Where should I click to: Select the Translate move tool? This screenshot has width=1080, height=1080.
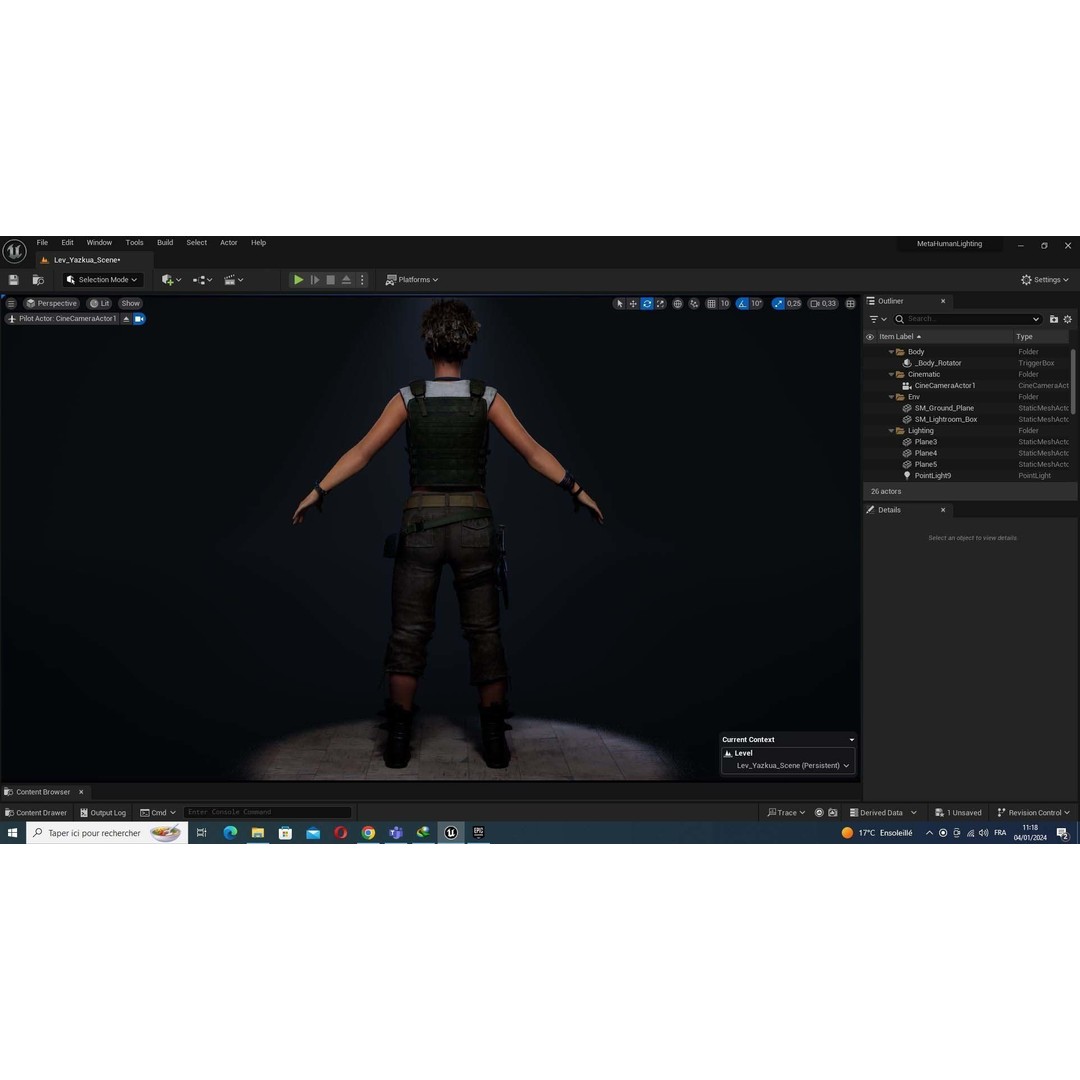[633, 303]
